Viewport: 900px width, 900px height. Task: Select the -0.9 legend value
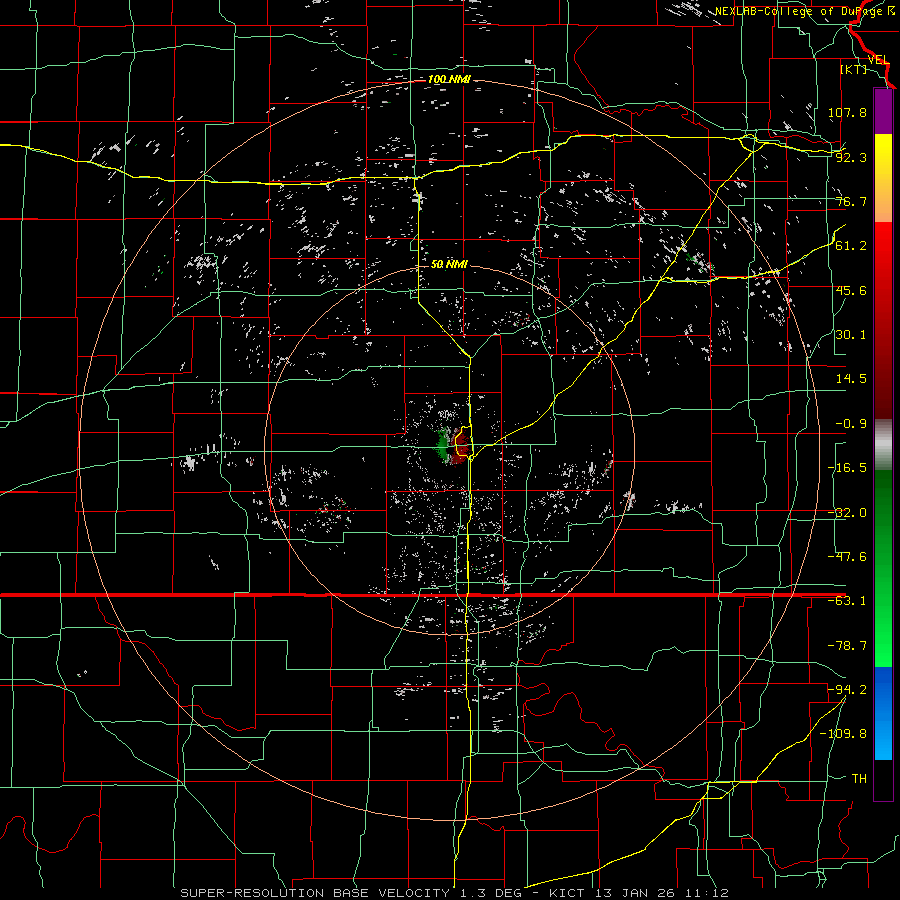[851, 424]
